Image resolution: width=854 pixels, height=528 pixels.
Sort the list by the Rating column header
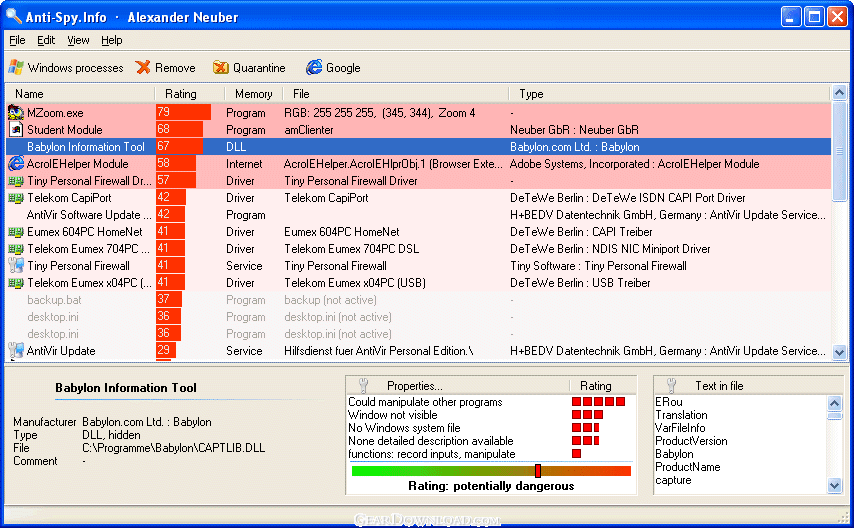pos(190,94)
